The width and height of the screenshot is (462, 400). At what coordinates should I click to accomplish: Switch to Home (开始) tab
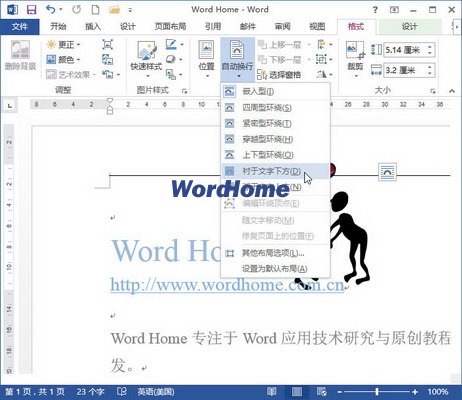click(x=58, y=26)
